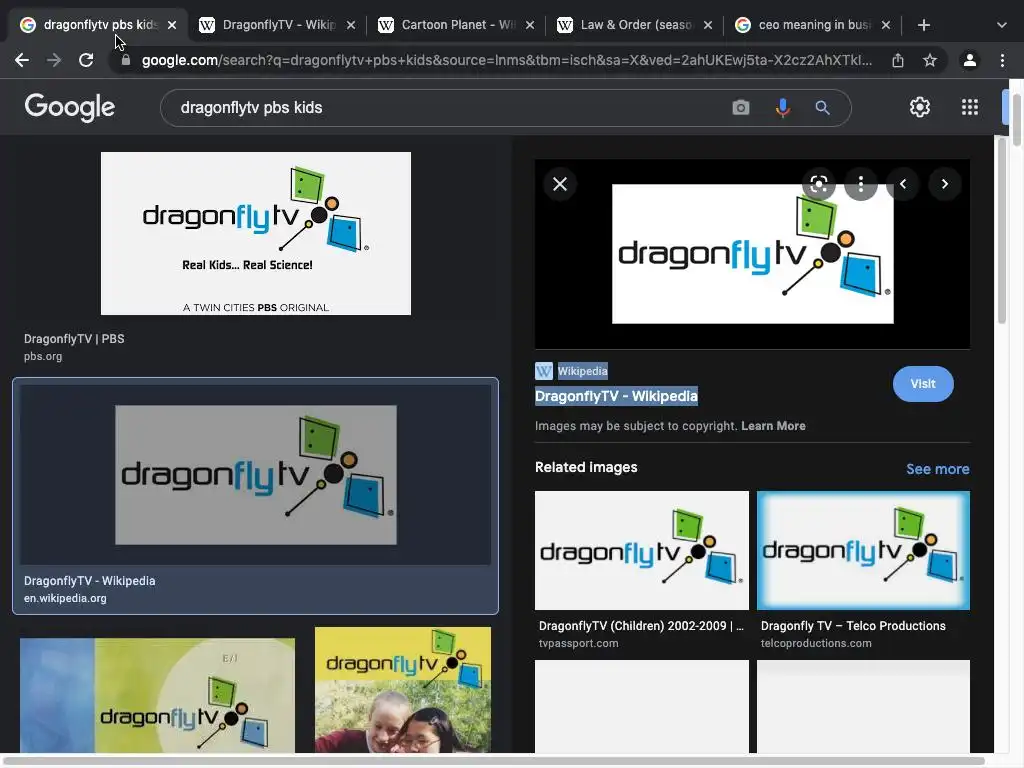This screenshot has width=1024, height=768.
Task: Open the blue-green E/I dragonflytv image
Action: pos(157,695)
